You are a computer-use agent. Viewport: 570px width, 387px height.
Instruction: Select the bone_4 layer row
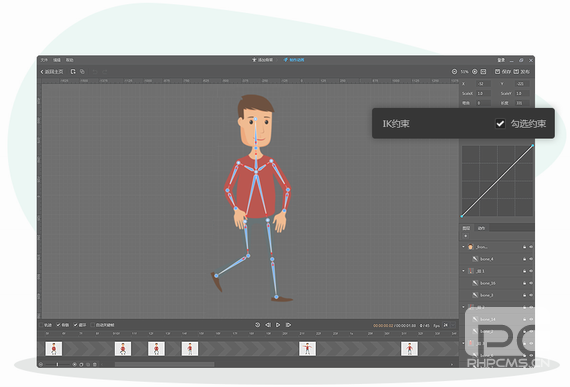click(x=497, y=259)
